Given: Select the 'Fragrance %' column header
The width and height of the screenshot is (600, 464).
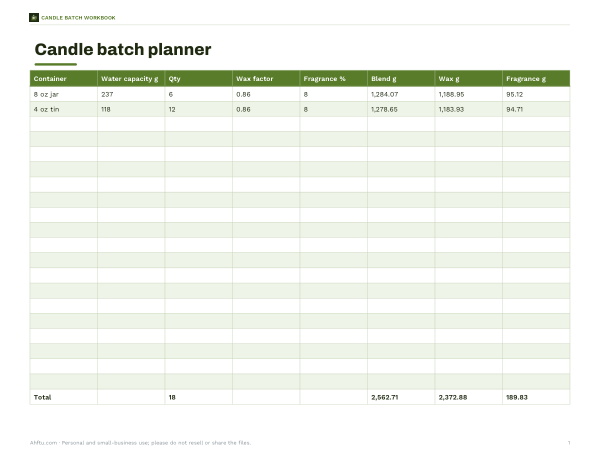Looking at the screenshot, I should tap(334, 78).
